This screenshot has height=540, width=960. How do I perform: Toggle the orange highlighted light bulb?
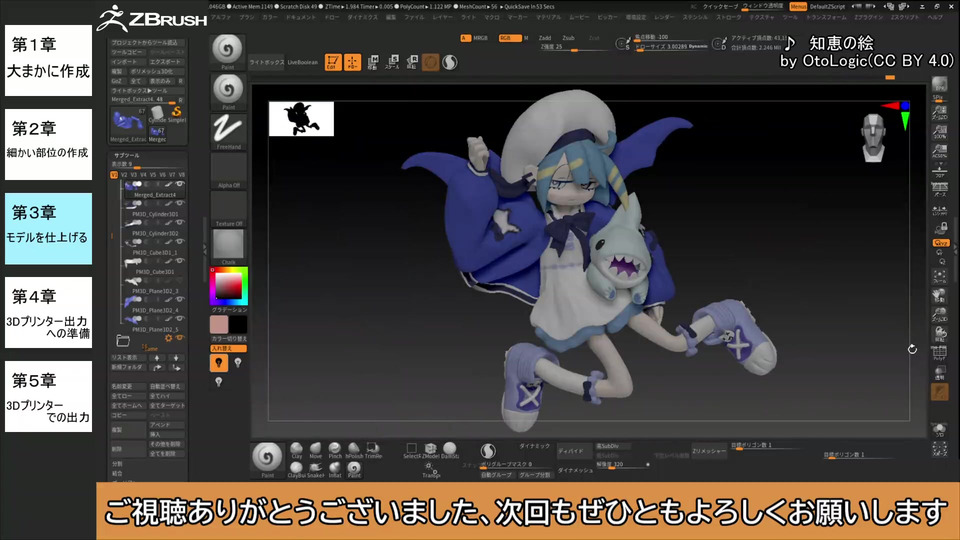coord(219,363)
